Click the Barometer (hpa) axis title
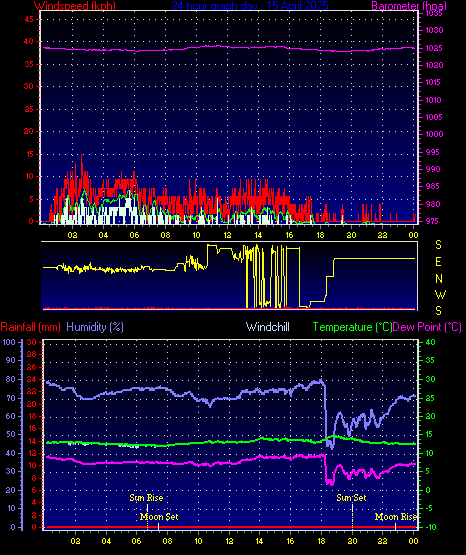 click(x=409, y=6)
